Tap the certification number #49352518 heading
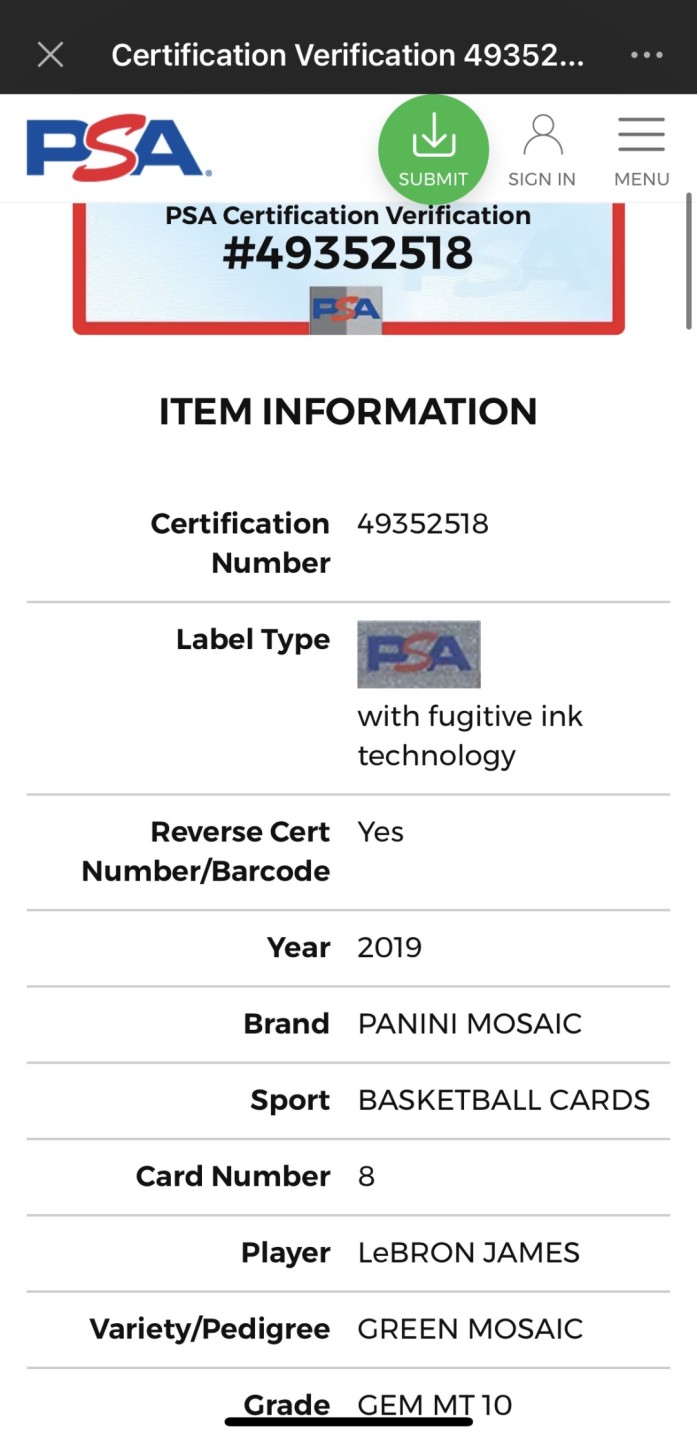 [x=348, y=253]
